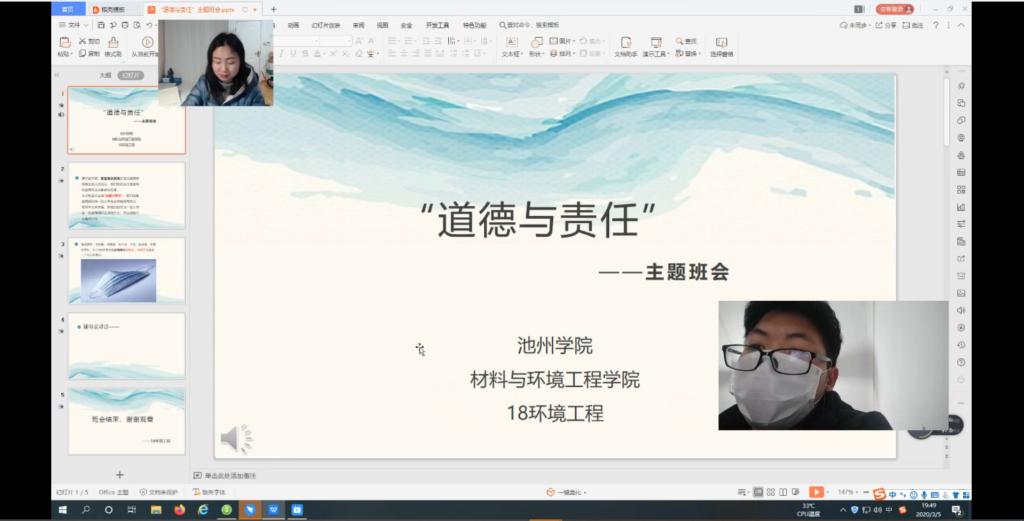Open the Slide Show ribbon tab
Image resolution: width=1024 pixels, height=521 pixels.
pyautogui.click(x=328, y=25)
